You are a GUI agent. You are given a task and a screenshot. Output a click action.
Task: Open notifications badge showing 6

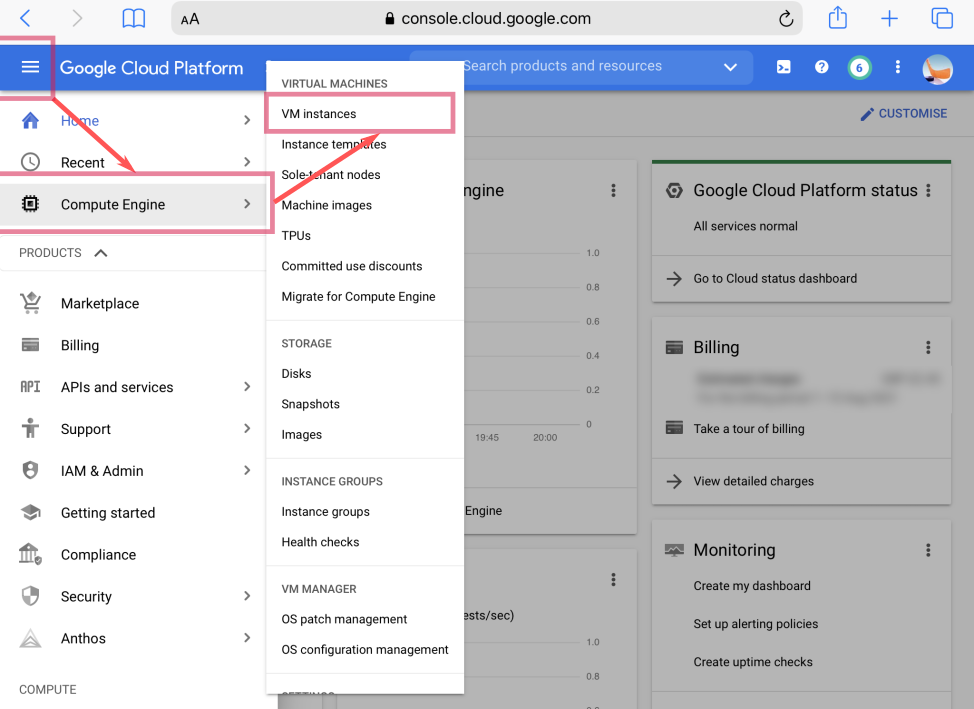click(x=858, y=67)
